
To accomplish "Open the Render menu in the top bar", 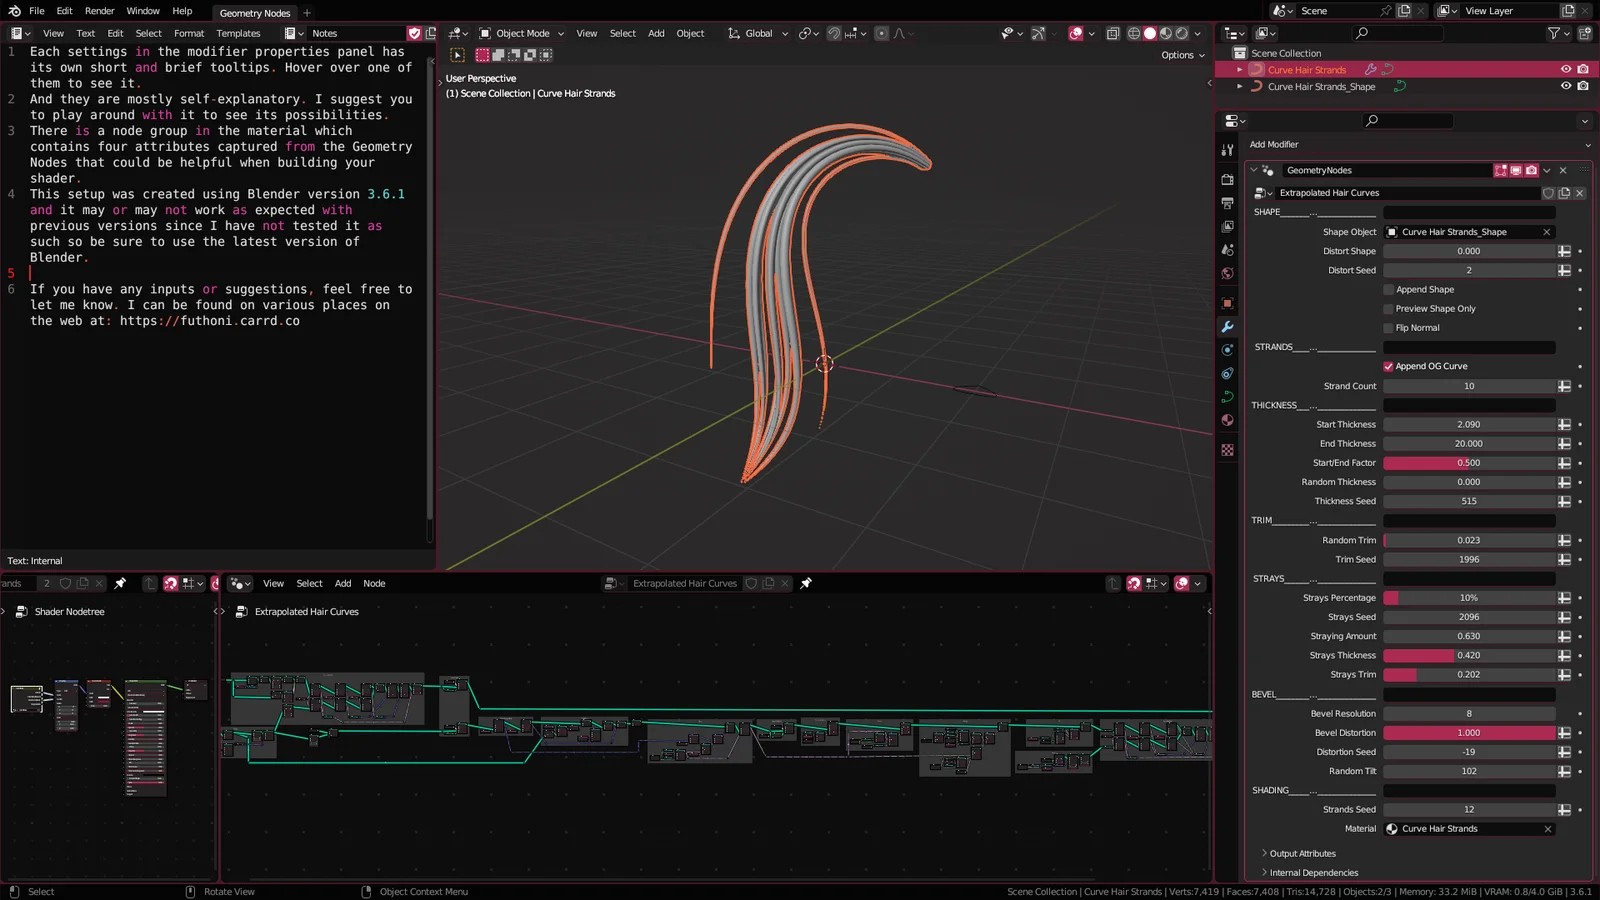I will click(99, 11).
